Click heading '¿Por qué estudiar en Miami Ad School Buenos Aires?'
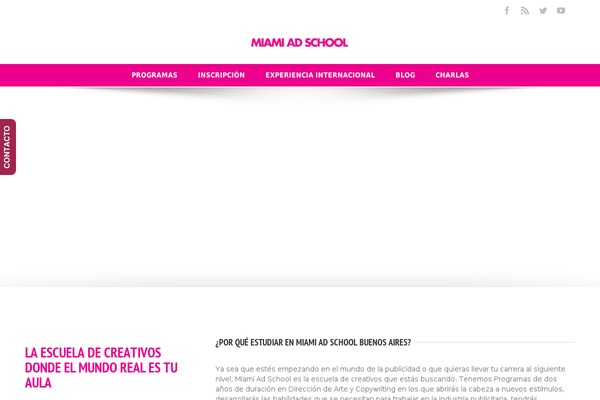This screenshot has height=400, width=600. tap(313, 342)
